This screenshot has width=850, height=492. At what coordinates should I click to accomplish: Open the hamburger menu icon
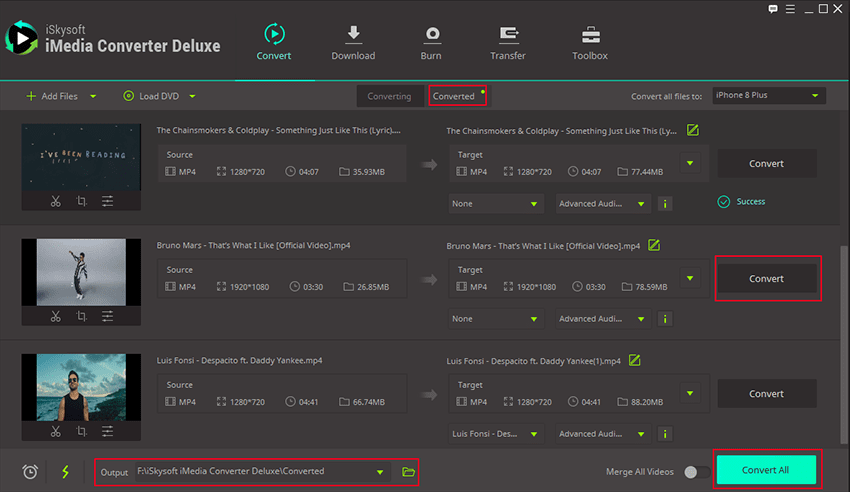click(x=790, y=9)
